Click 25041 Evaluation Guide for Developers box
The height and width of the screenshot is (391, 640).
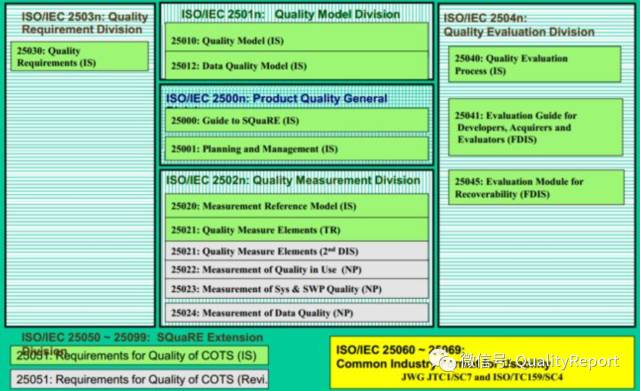point(536,127)
